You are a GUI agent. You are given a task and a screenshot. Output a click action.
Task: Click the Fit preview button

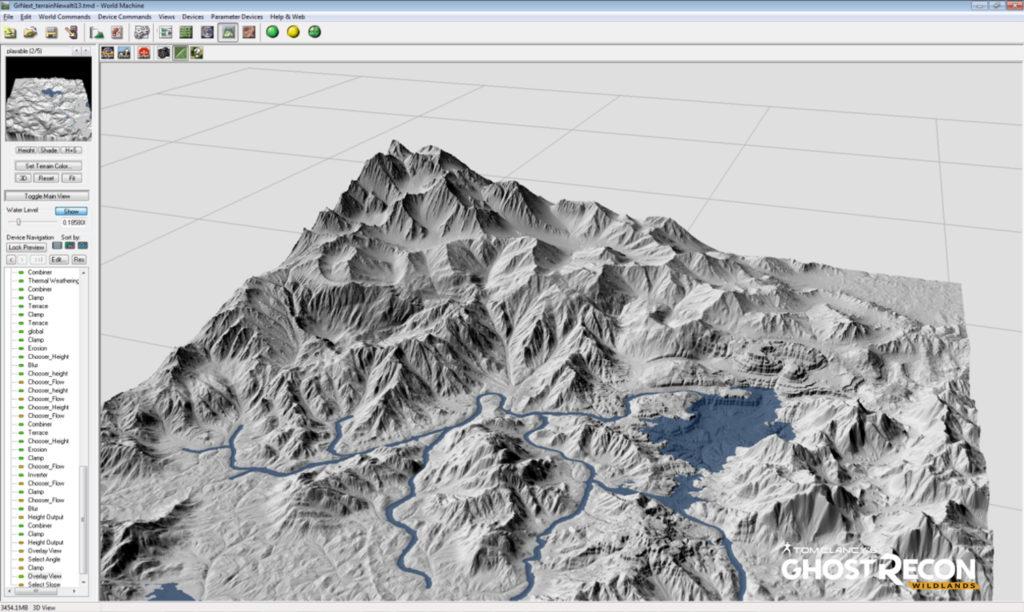pos(72,178)
